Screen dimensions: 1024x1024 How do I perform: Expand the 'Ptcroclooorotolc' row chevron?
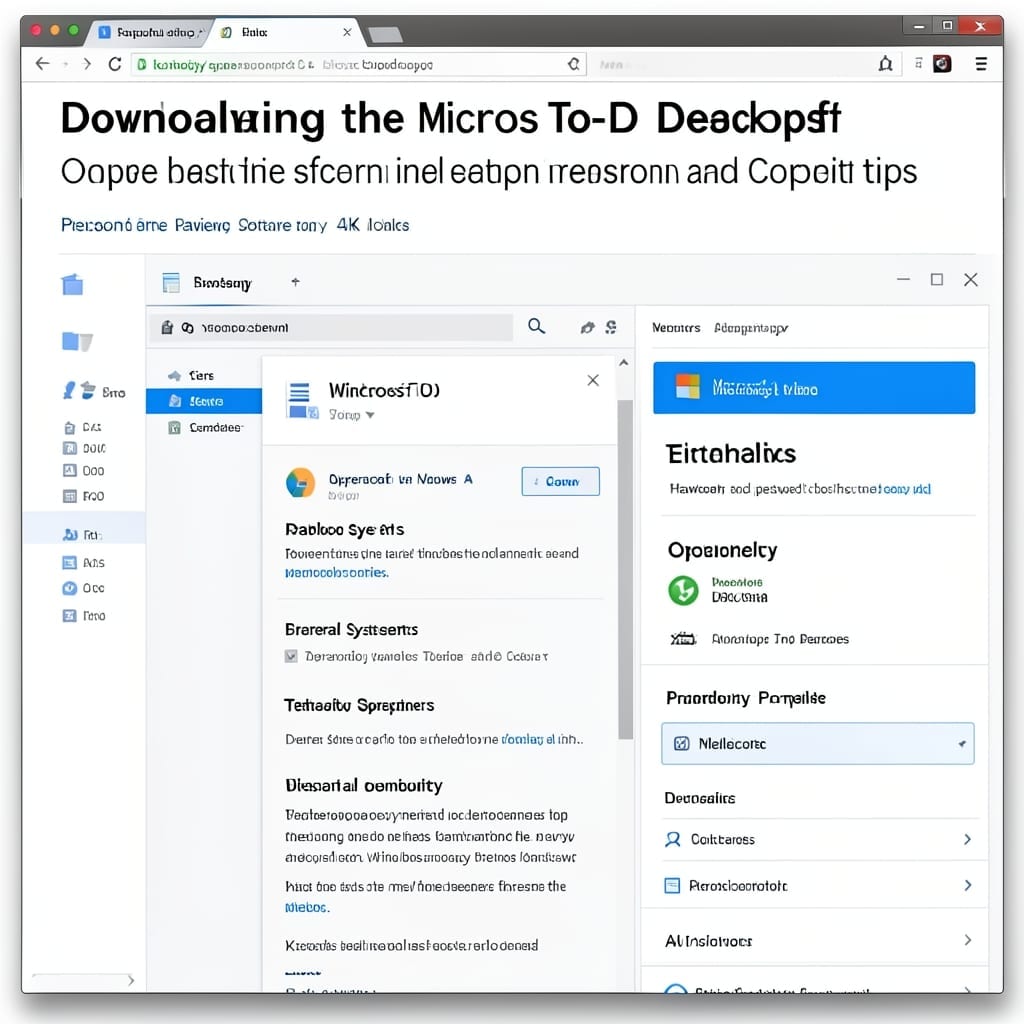[967, 885]
